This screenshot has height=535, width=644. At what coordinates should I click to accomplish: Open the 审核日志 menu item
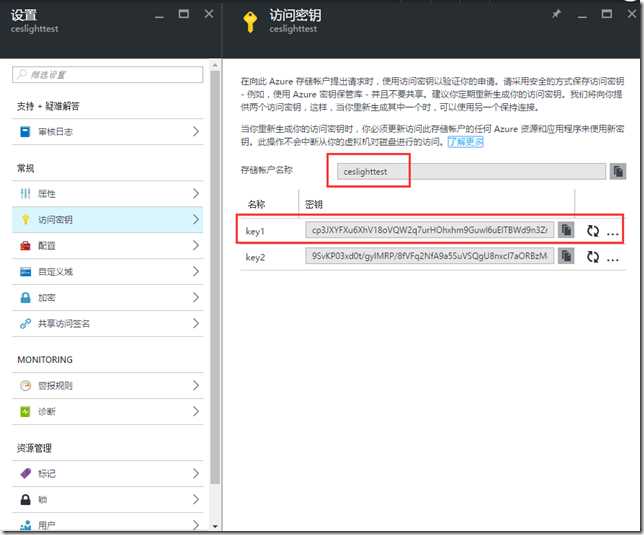[108, 132]
